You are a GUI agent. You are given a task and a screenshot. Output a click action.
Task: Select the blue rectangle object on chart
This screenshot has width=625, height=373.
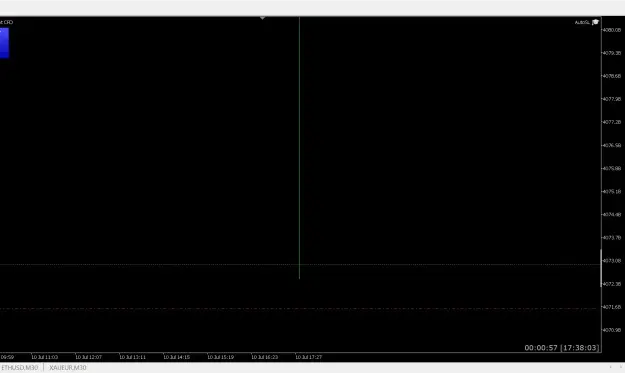pos(4,43)
